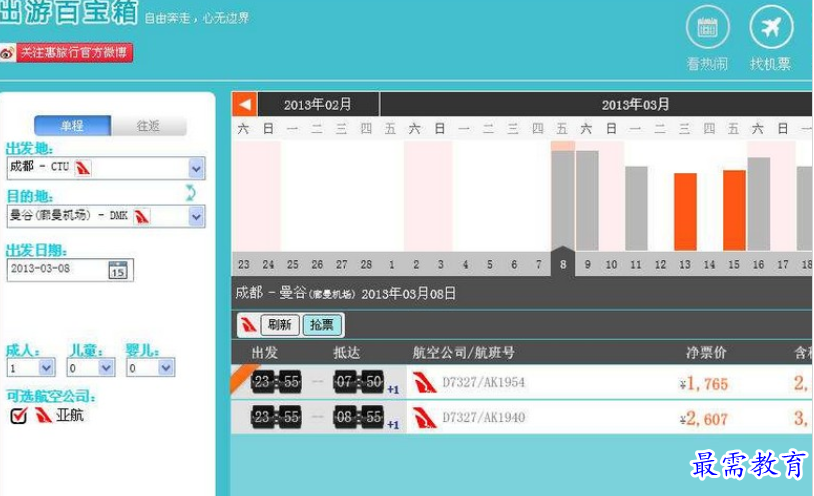
Task: Click the 刷新 refresh button
Action: point(280,325)
